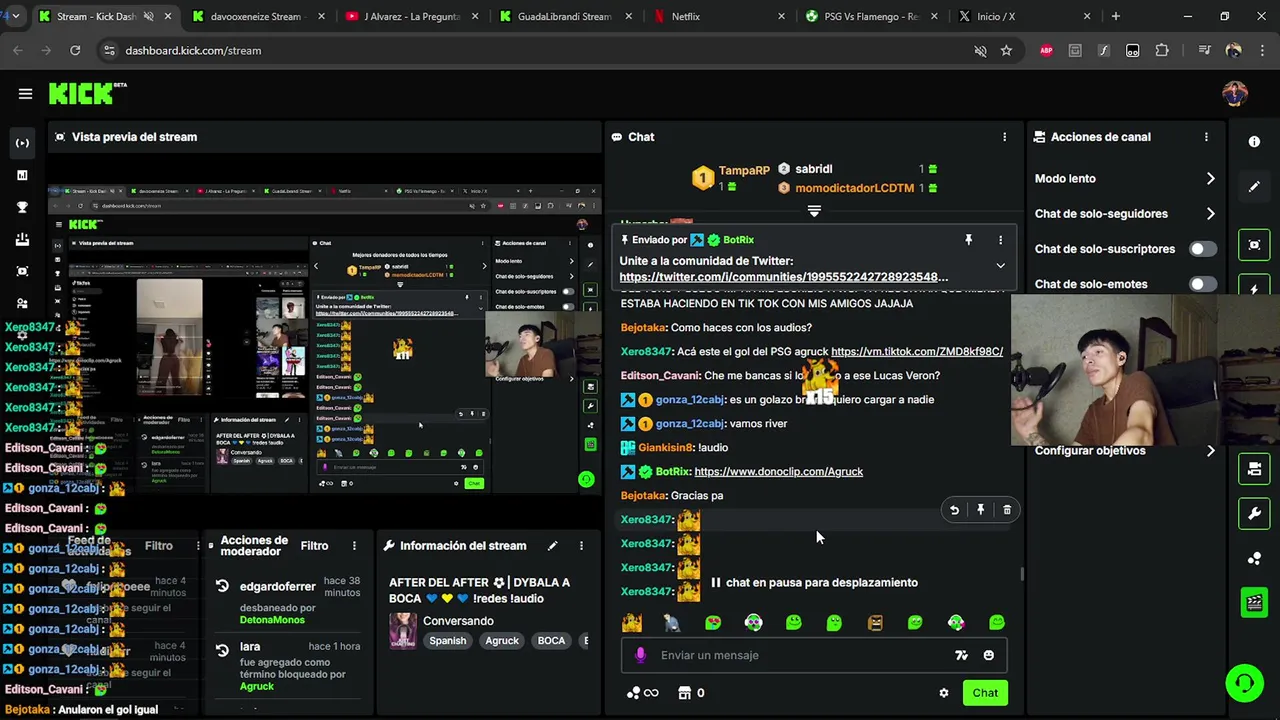Collapse the top donors leaderboard arrow
1280x720 pixels.
814,211
